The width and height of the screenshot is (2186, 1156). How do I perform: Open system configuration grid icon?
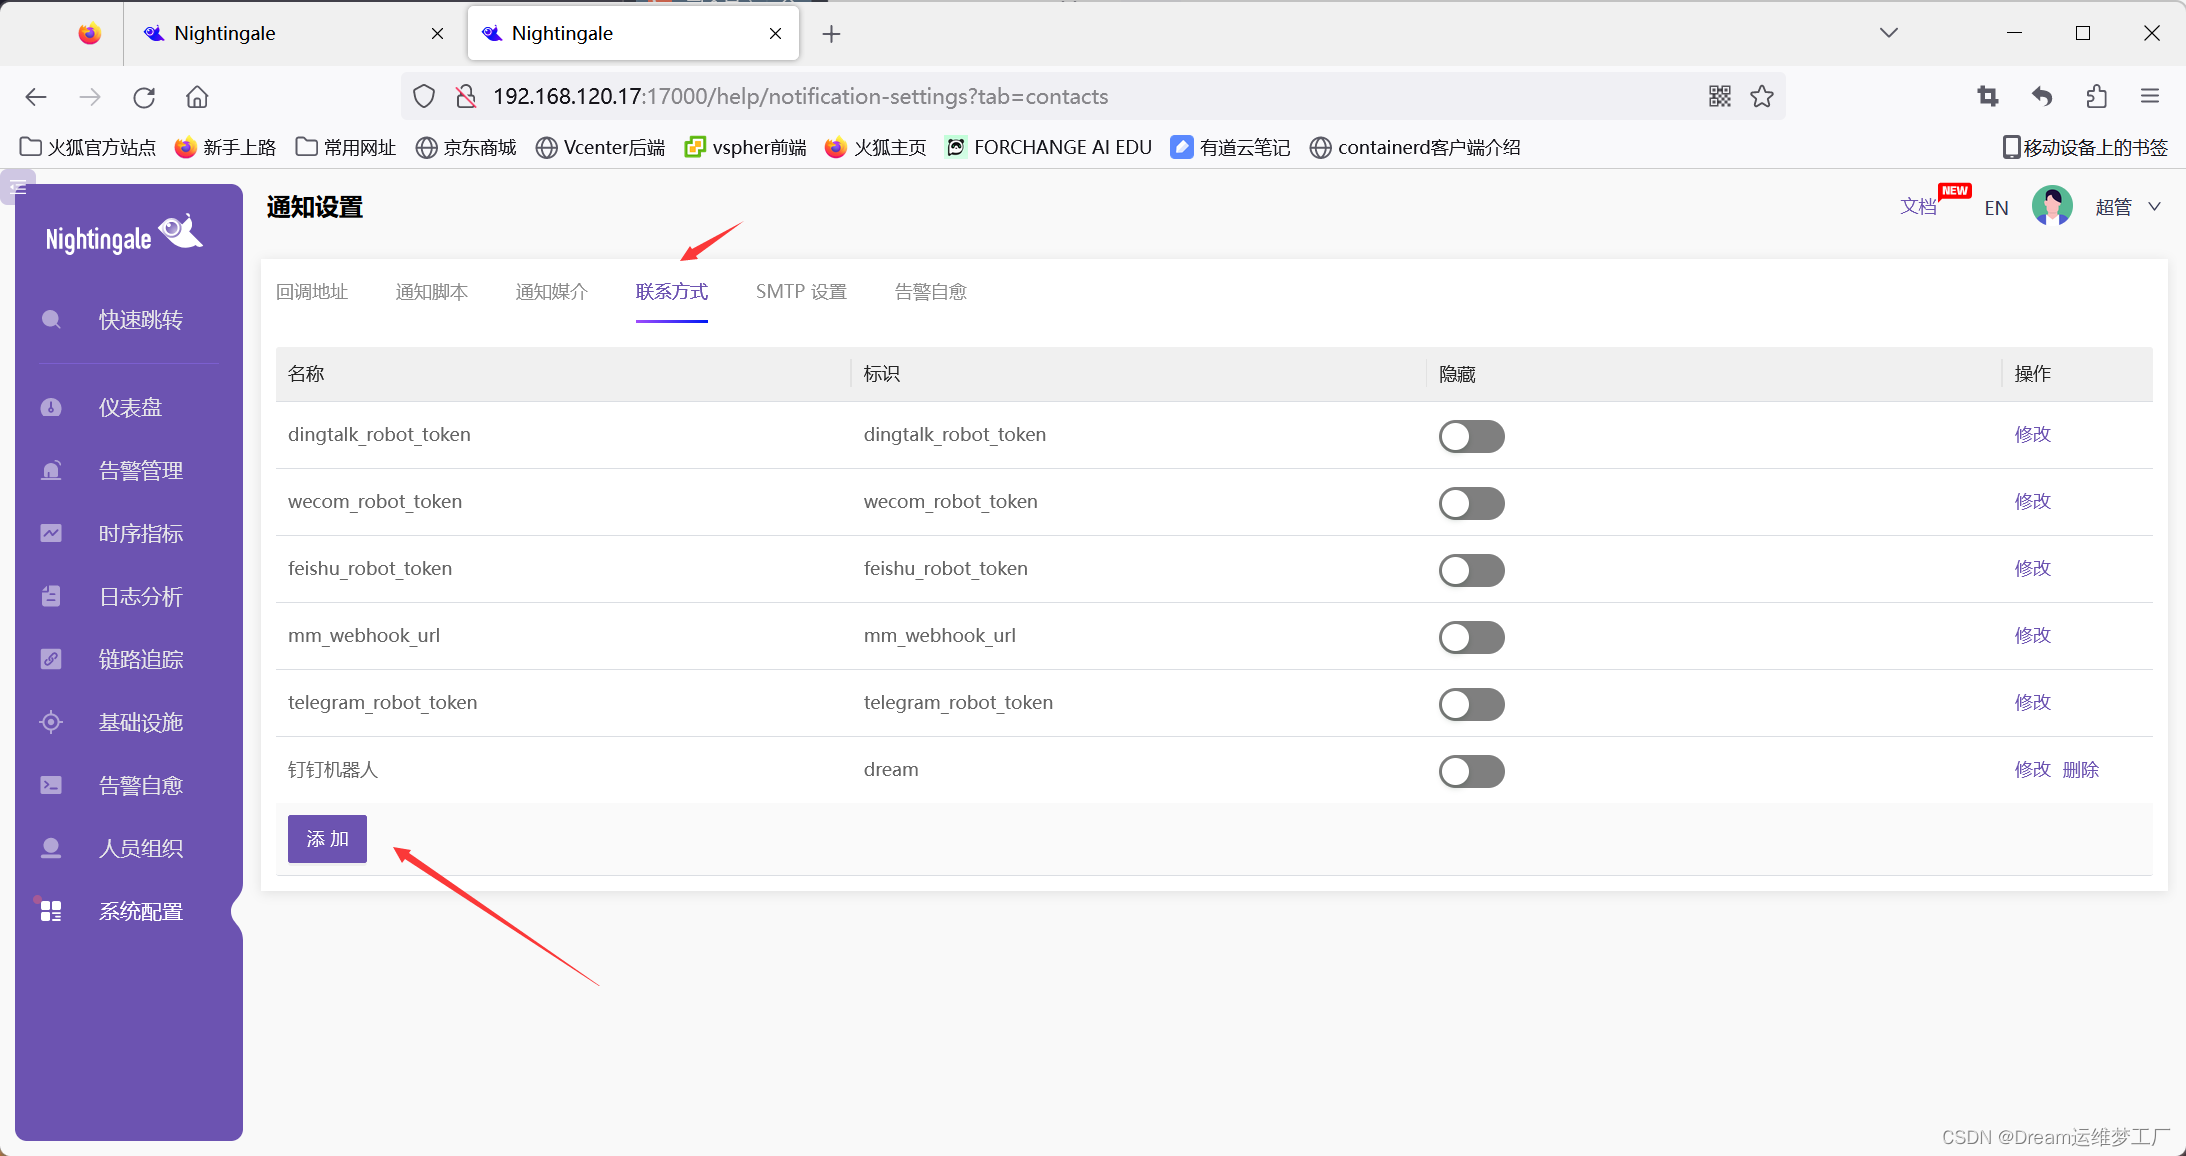(51, 911)
